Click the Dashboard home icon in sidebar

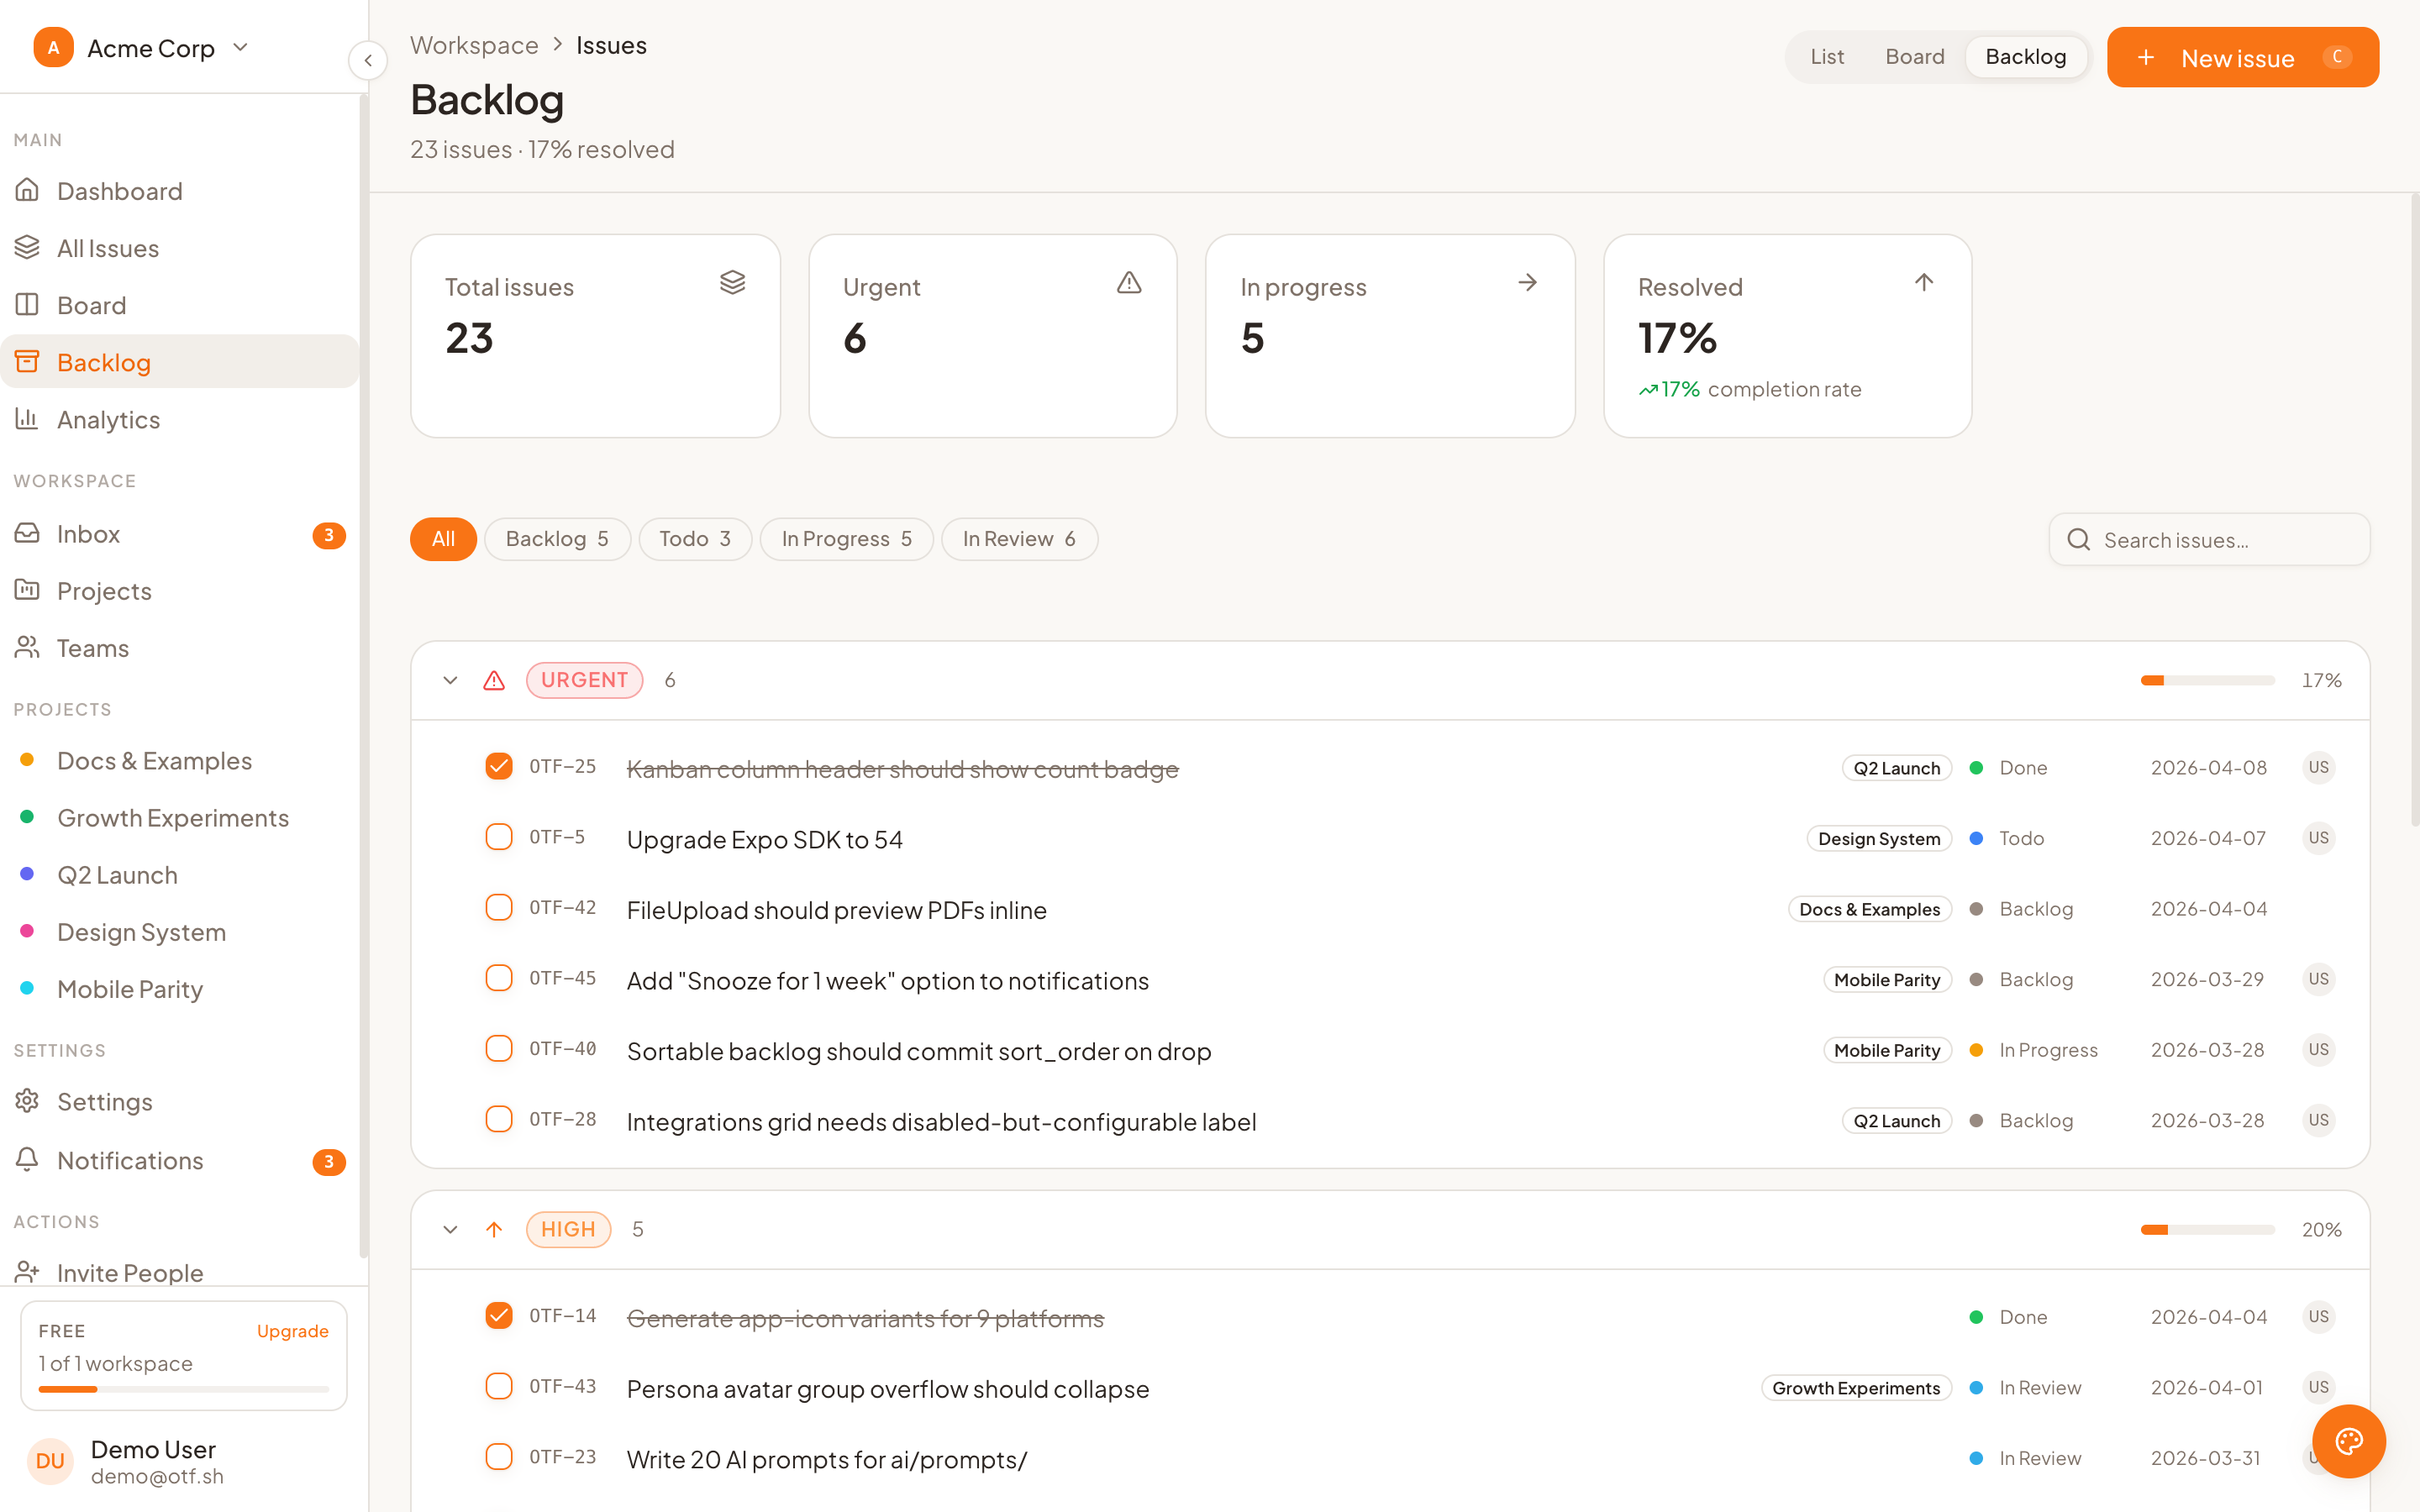tap(28, 190)
